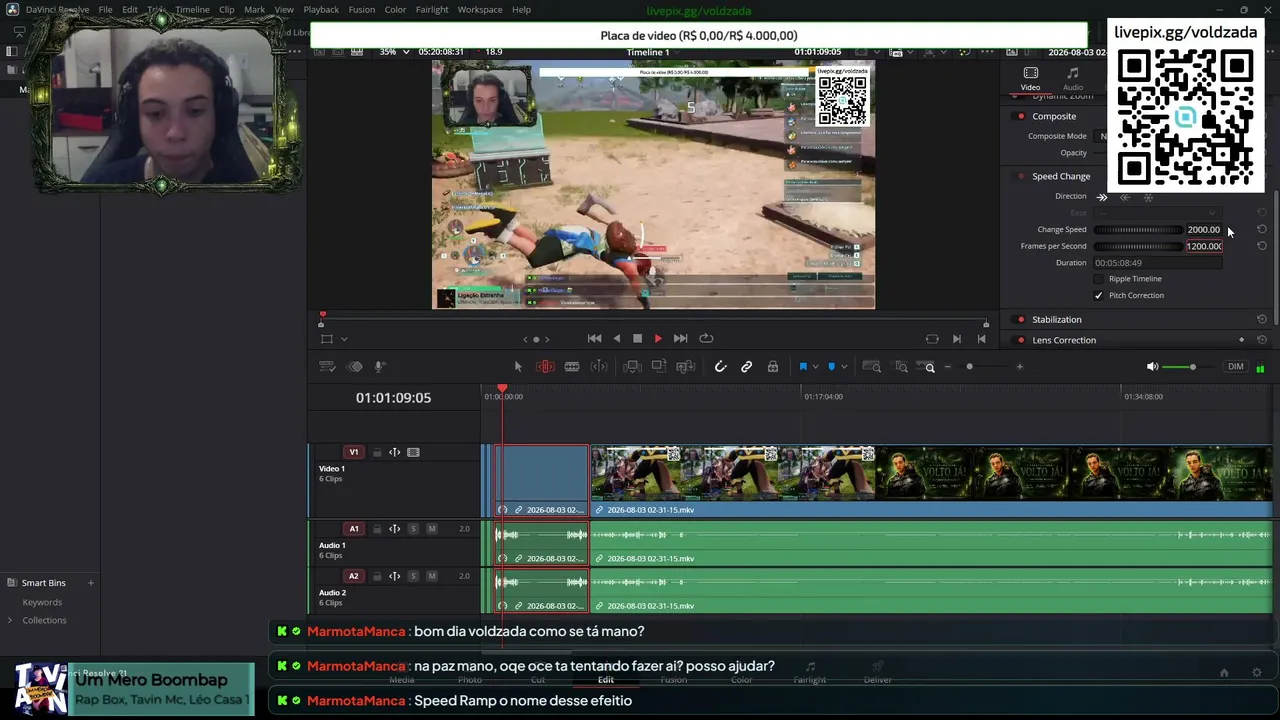This screenshot has width=1280, height=720.
Task: Enable the Ripple Timeline checkbox
Action: 1099,279
